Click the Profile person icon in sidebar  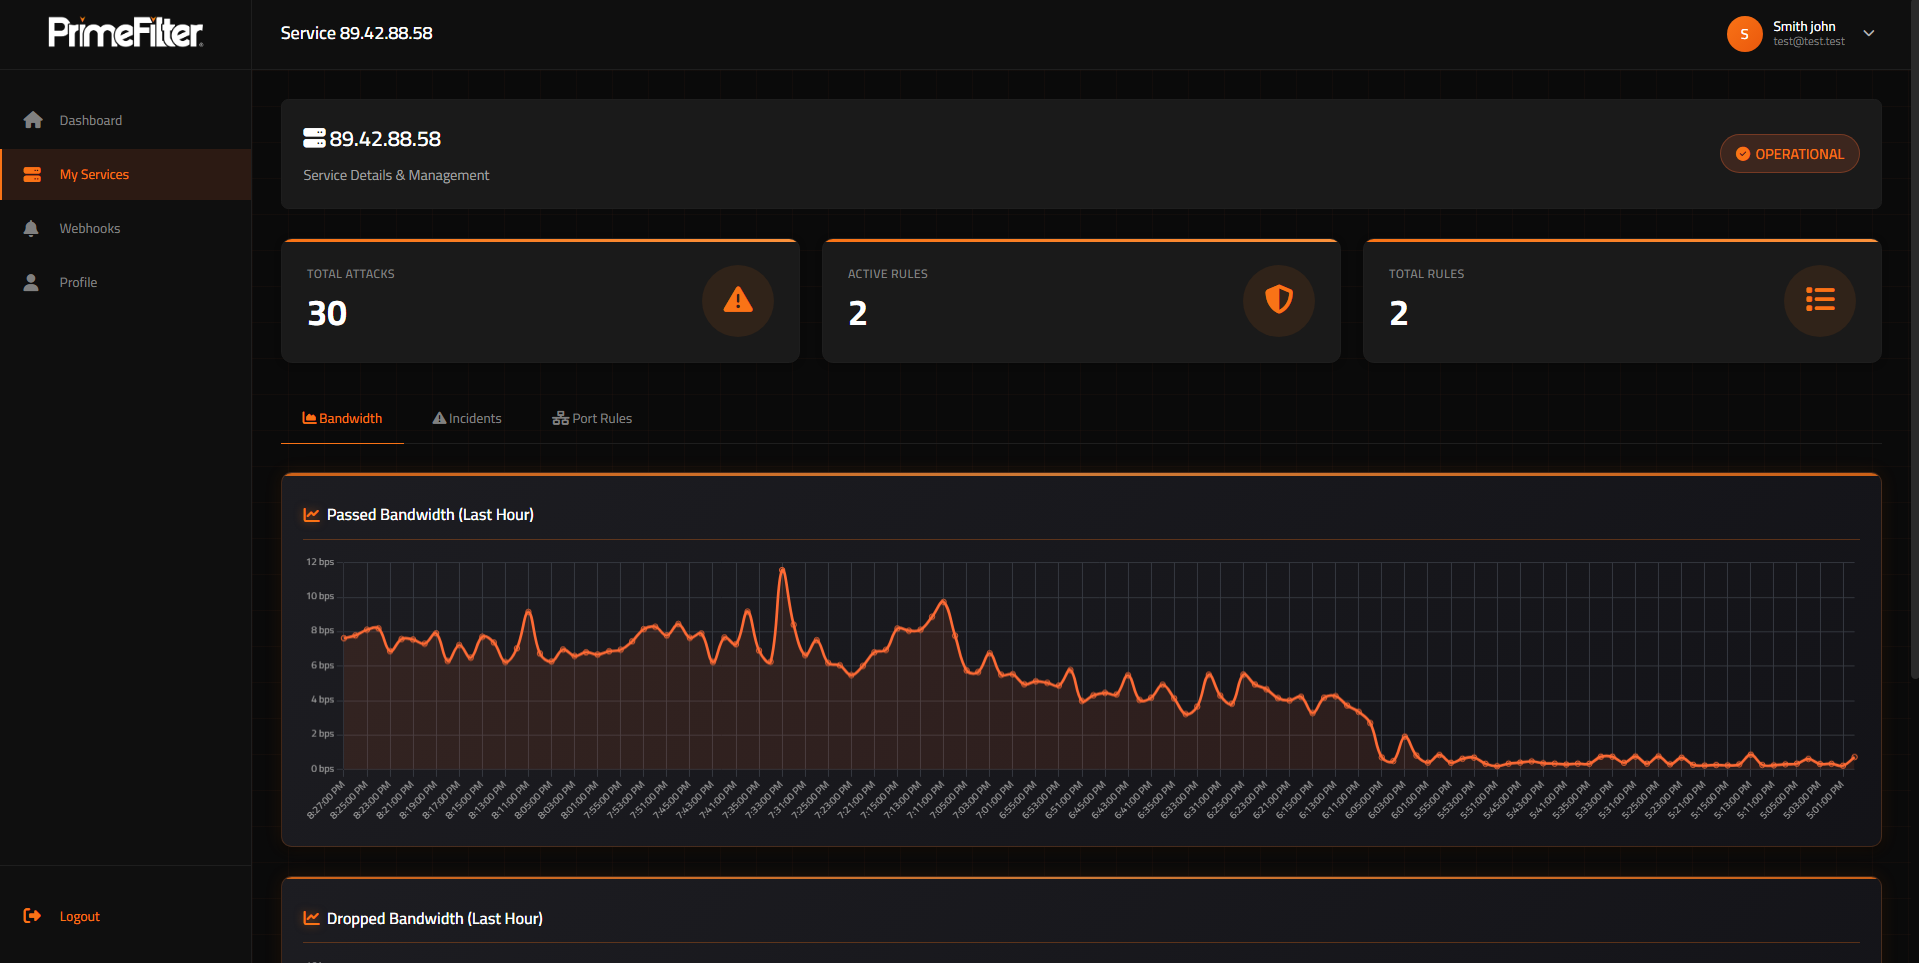(x=32, y=282)
